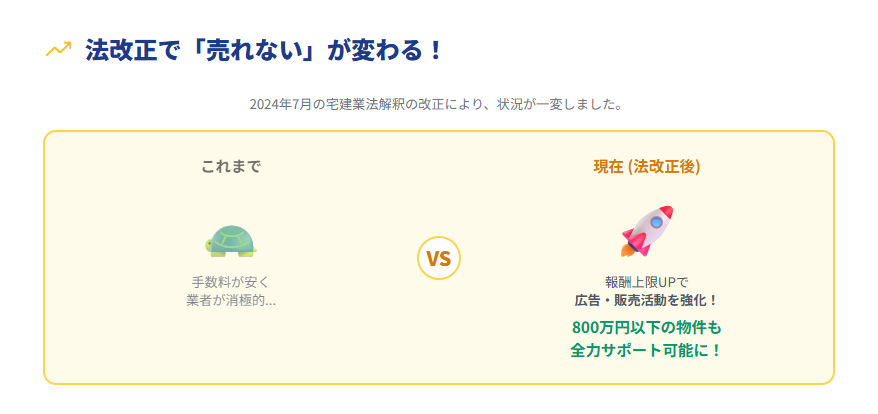Click the 業者が消極的... text line
This screenshot has height=414, width=878.
[x=231, y=300]
